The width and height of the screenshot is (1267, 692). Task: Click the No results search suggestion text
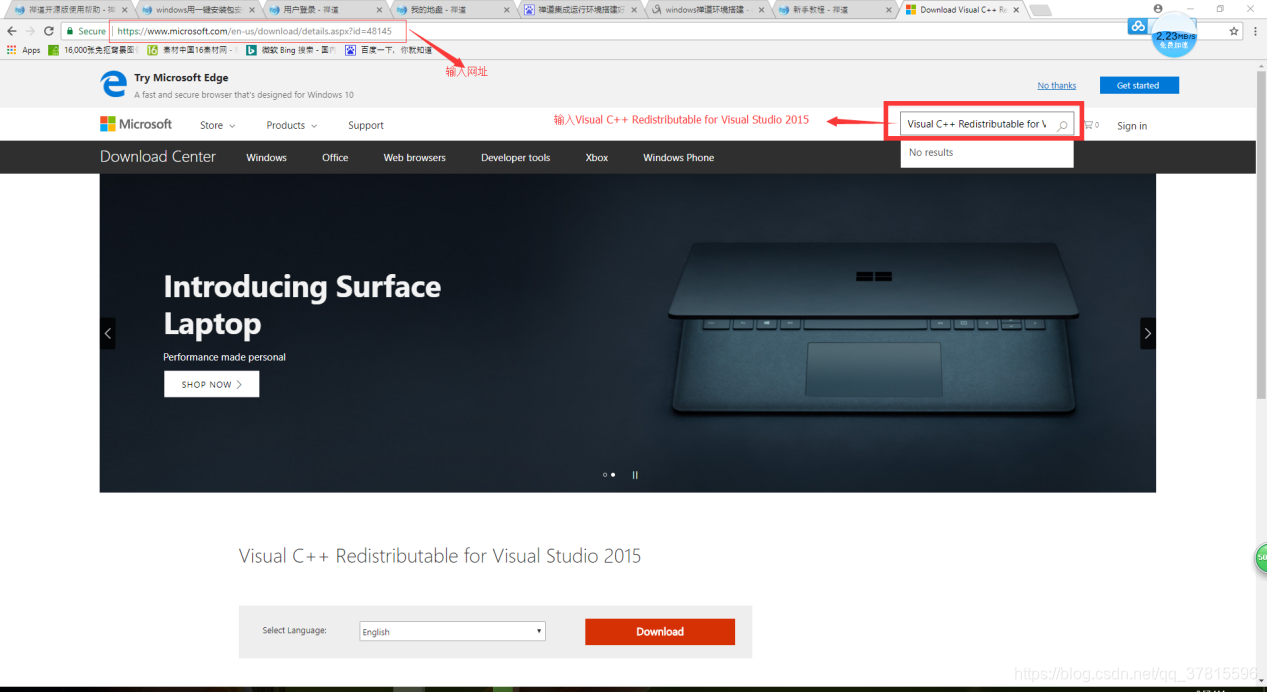point(931,152)
